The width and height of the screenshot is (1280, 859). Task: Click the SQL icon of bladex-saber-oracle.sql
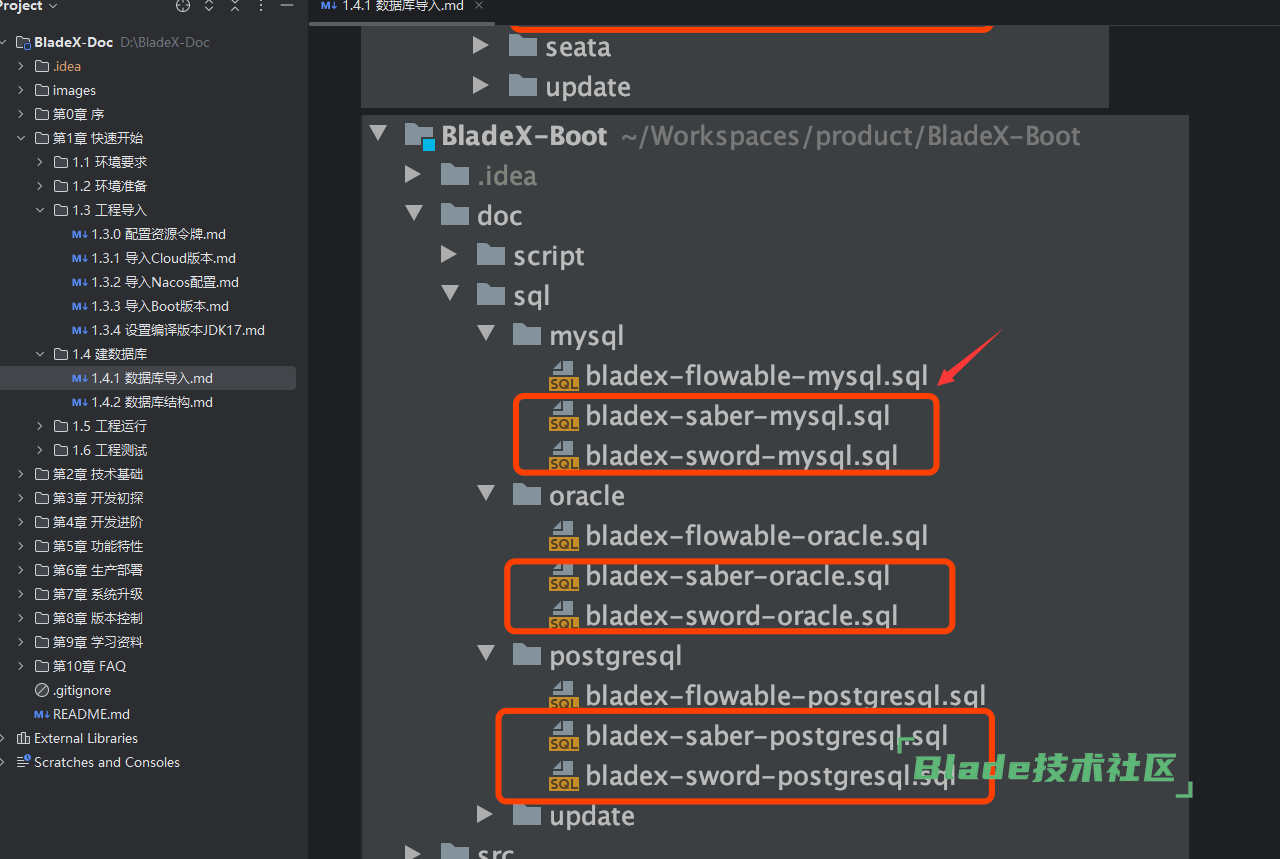tap(564, 577)
